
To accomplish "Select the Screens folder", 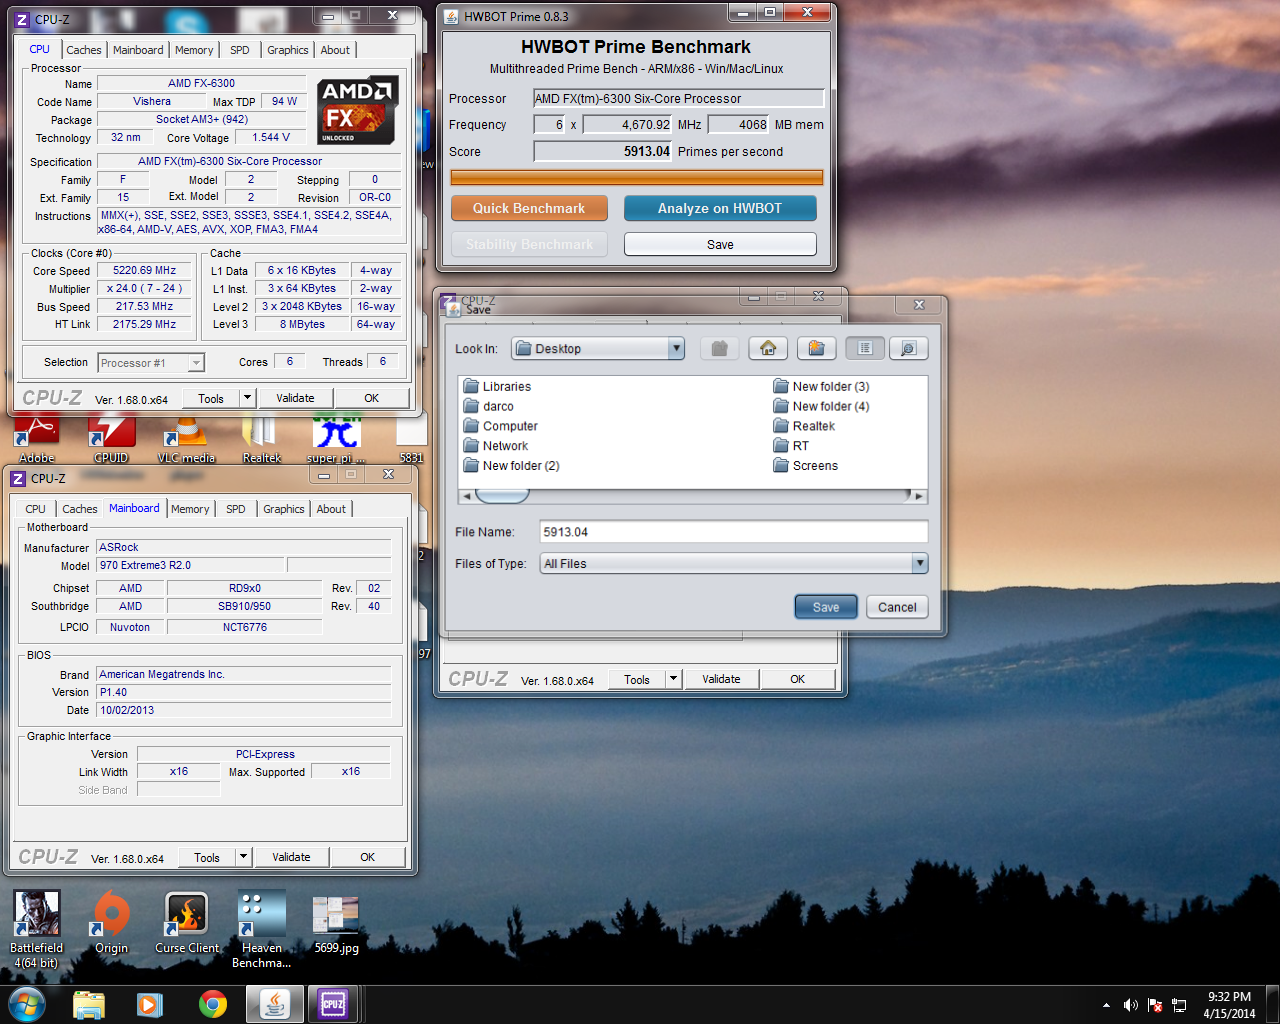I will coord(805,466).
